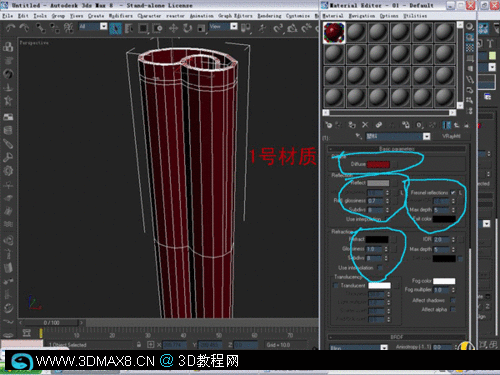This screenshot has width=500, height=375.
Task: Click the map button beside Refract color
Action: pos(394,239)
